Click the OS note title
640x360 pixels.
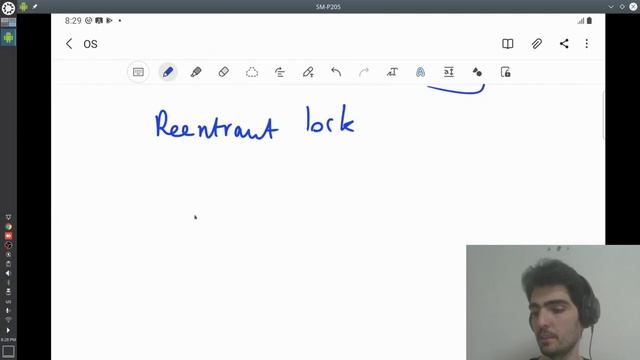tap(90, 44)
